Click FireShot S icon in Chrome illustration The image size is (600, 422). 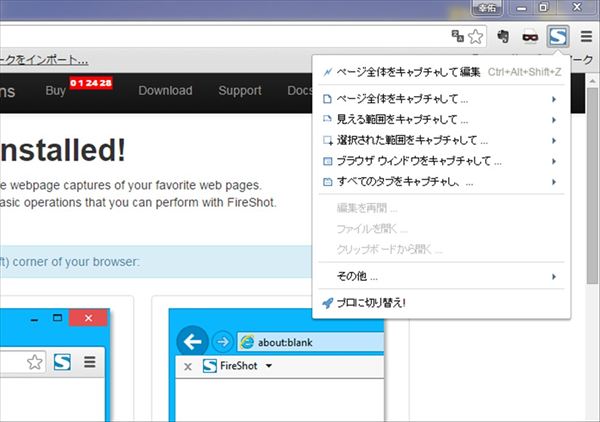[62, 362]
